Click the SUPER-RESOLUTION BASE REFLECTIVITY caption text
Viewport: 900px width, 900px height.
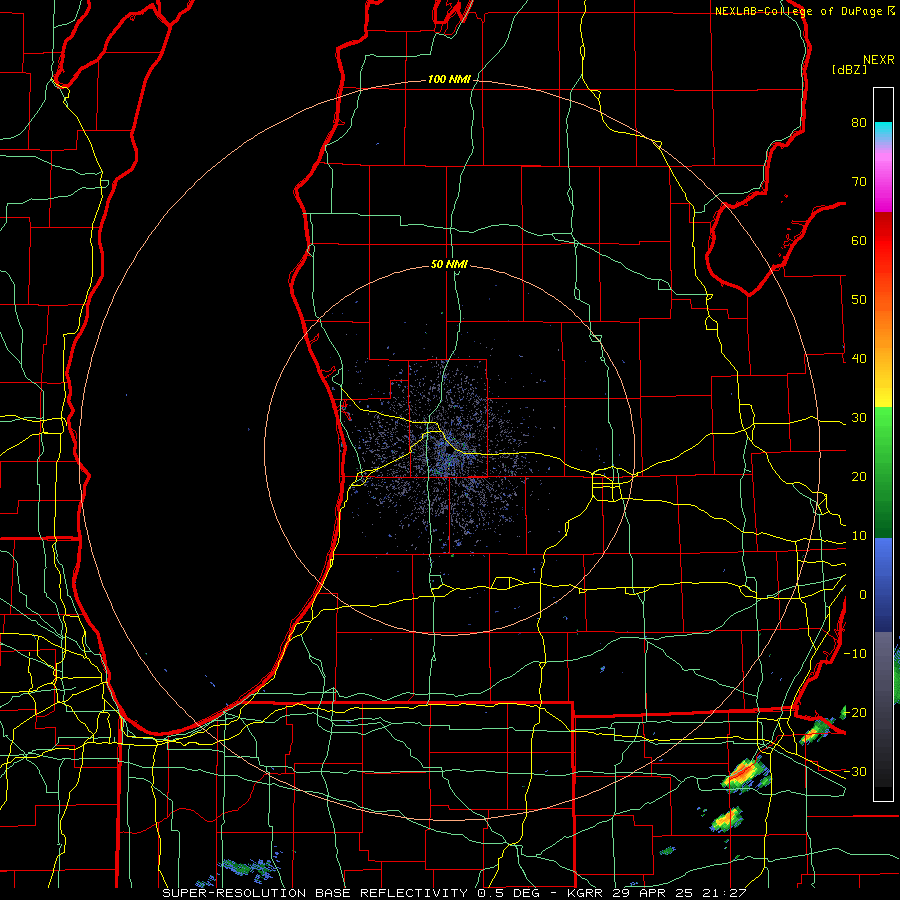[x=315, y=893]
